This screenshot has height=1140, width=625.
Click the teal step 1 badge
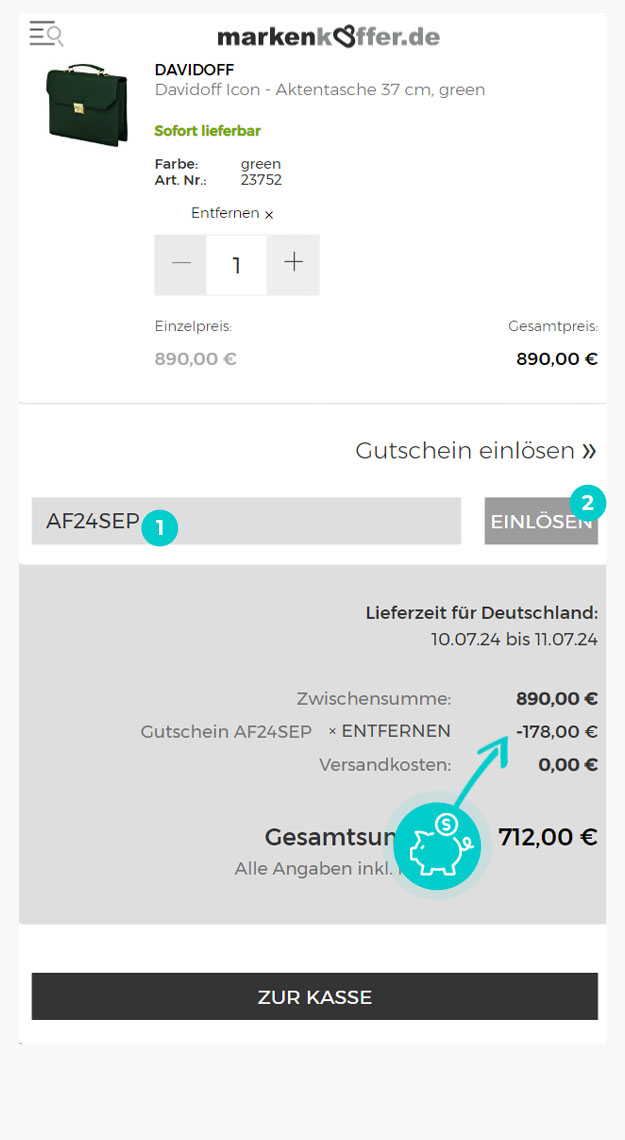click(160, 529)
